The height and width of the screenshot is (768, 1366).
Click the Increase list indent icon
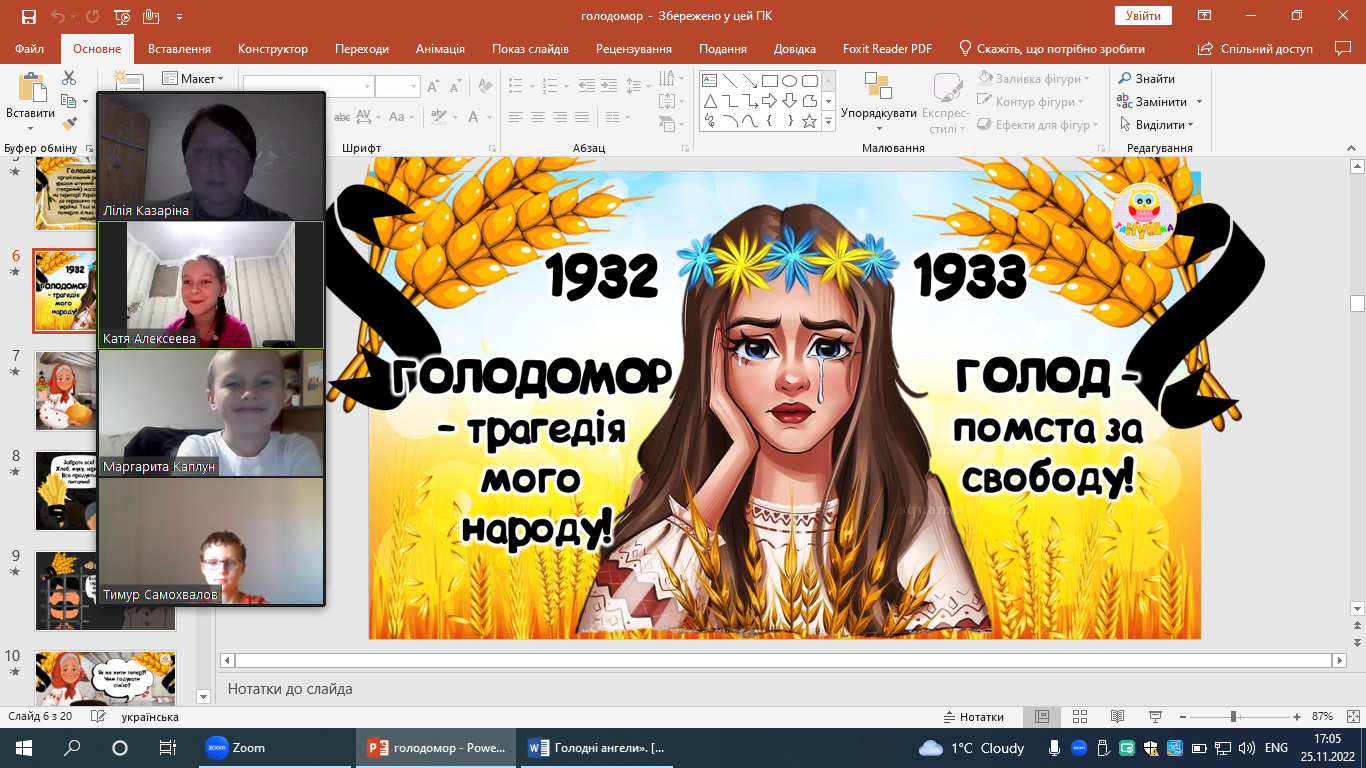(610, 86)
